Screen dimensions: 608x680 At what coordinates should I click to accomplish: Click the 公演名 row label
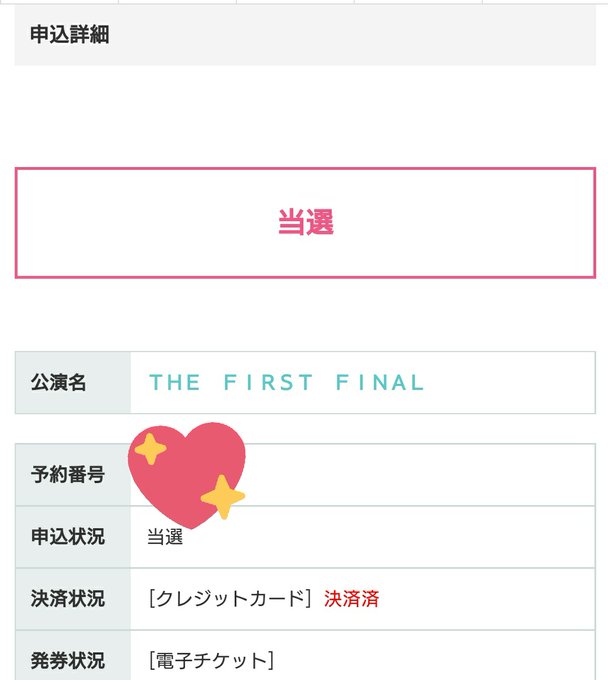pos(59,382)
